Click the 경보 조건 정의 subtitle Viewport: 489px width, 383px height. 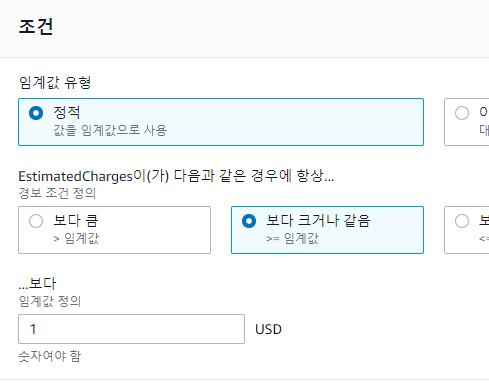tap(57, 193)
